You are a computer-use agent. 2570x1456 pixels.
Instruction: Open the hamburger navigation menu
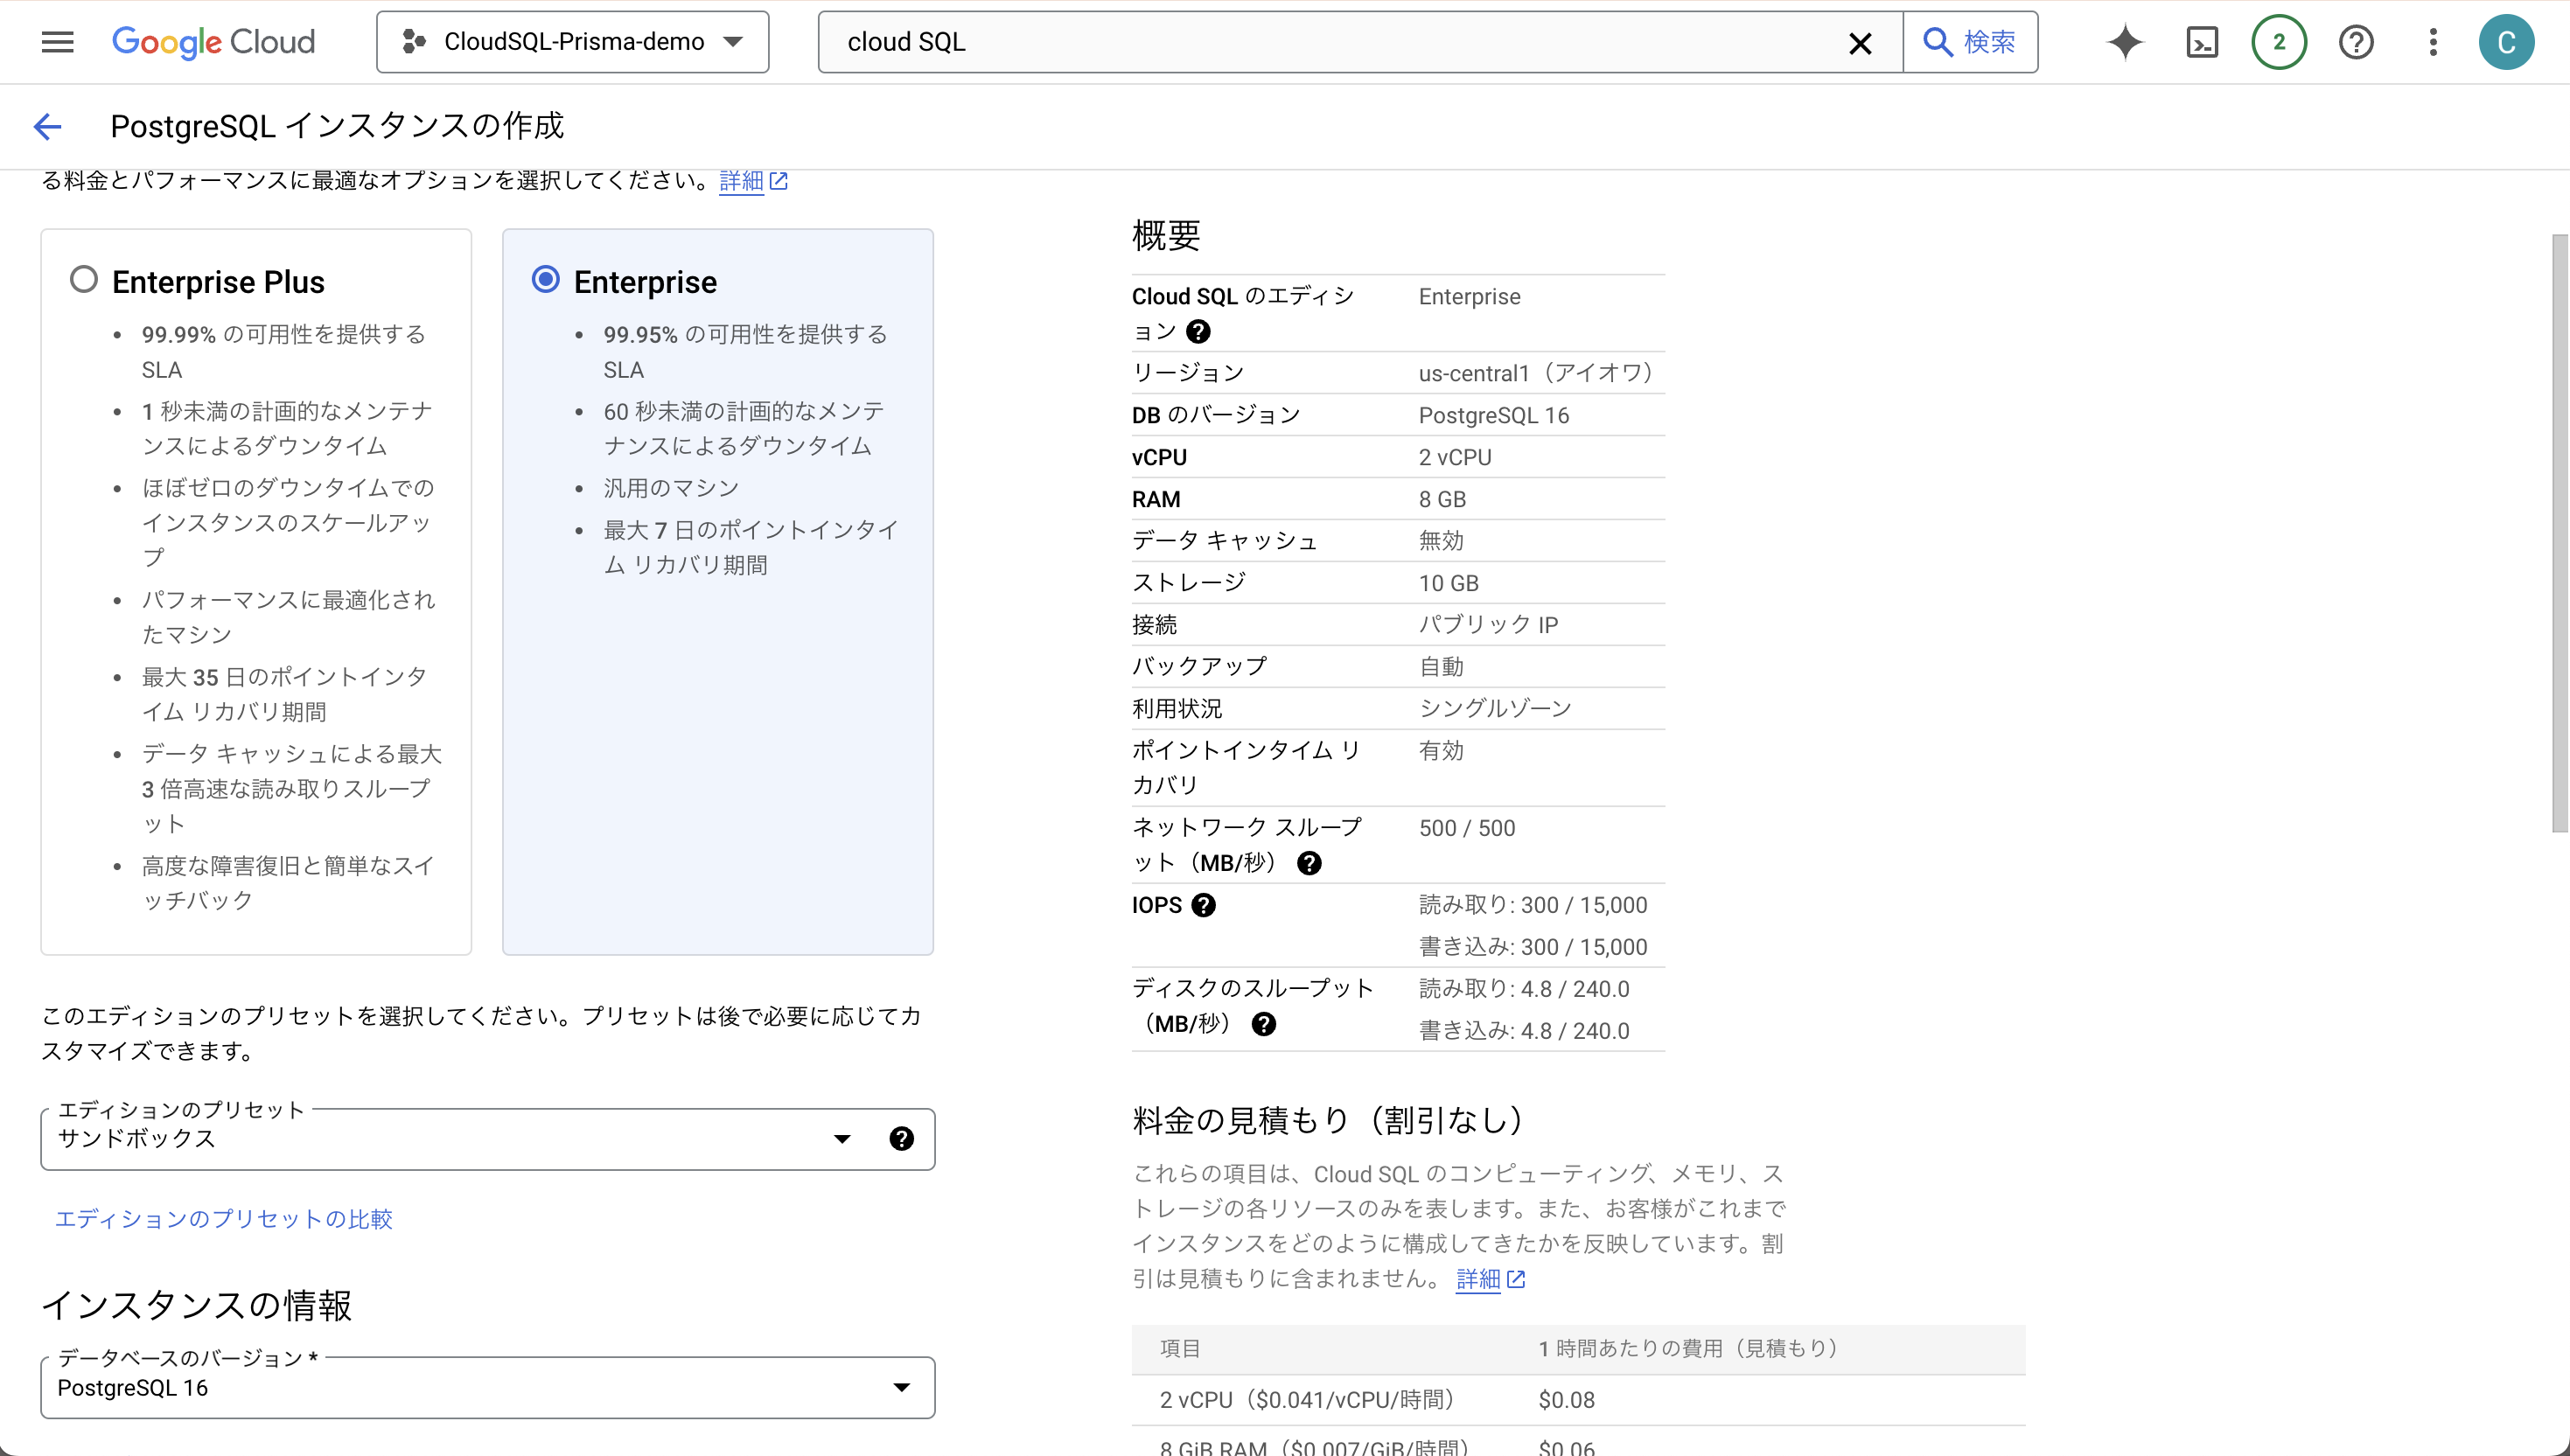click(57, 42)
